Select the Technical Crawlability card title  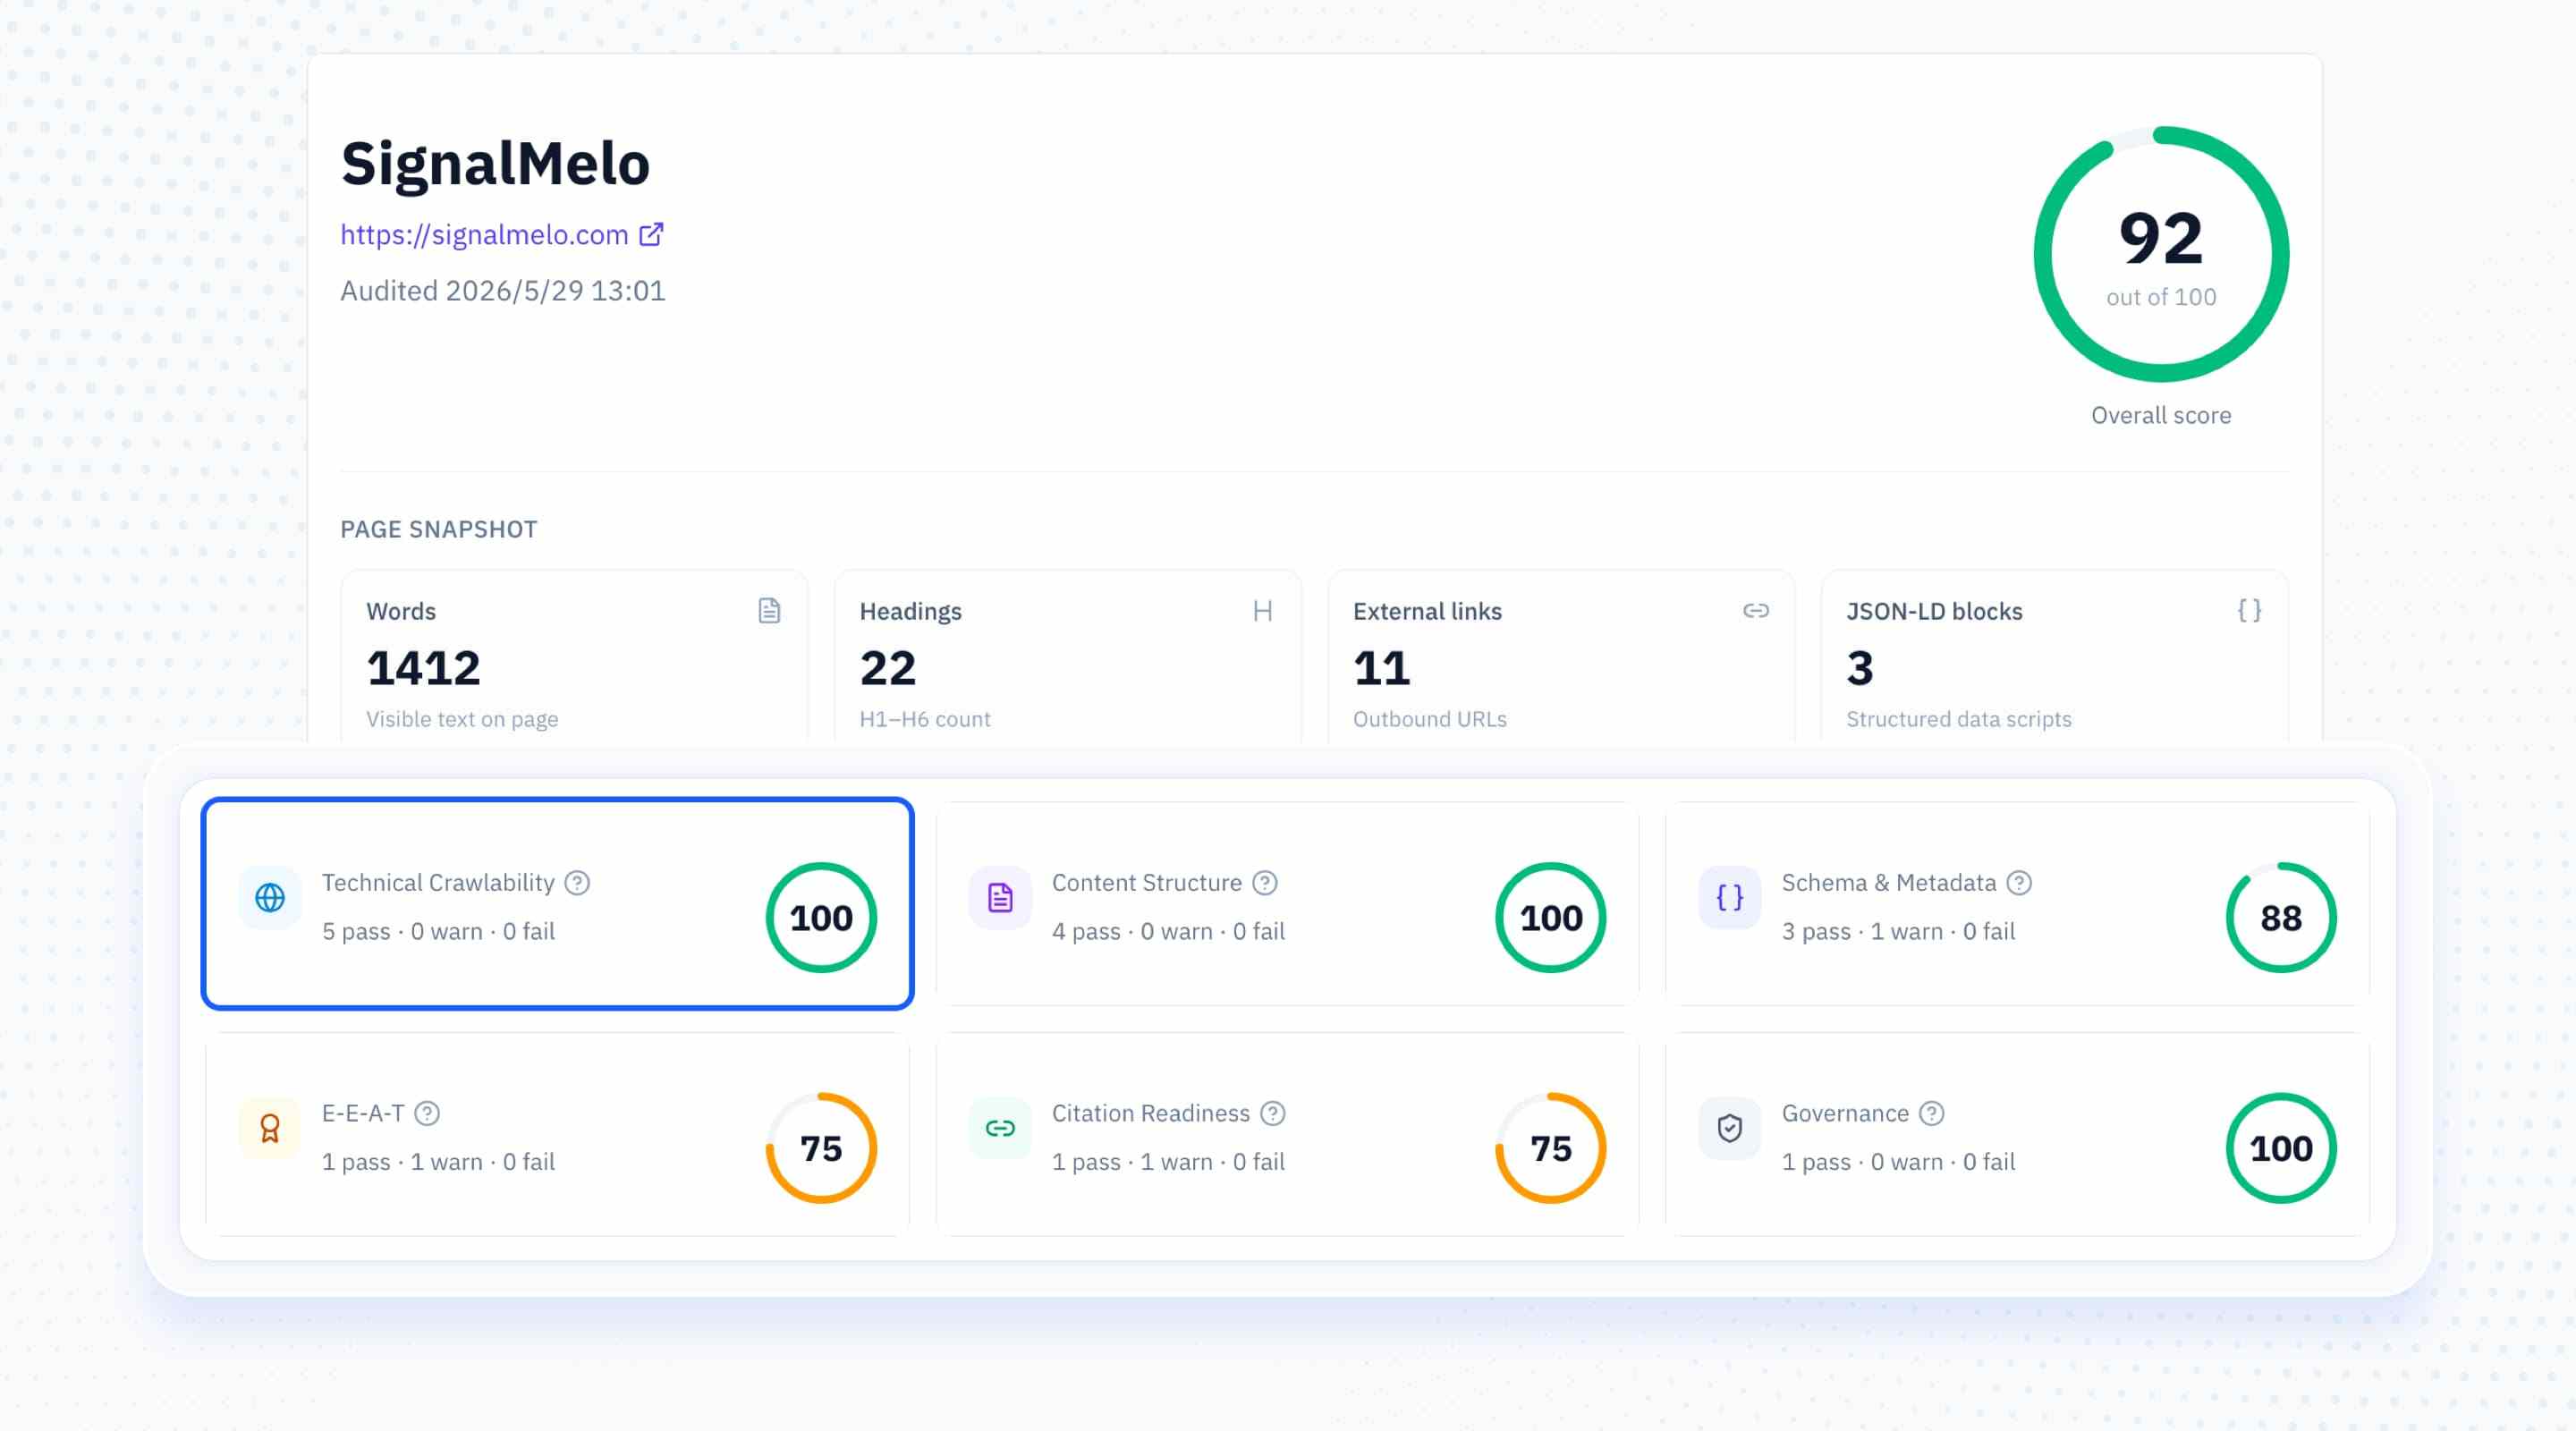pos(438,883)
